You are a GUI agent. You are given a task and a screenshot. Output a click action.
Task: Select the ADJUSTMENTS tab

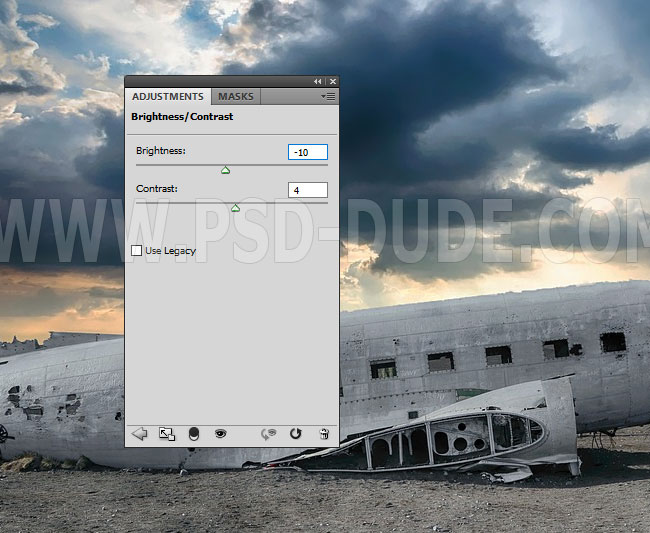tap(168, 97)
